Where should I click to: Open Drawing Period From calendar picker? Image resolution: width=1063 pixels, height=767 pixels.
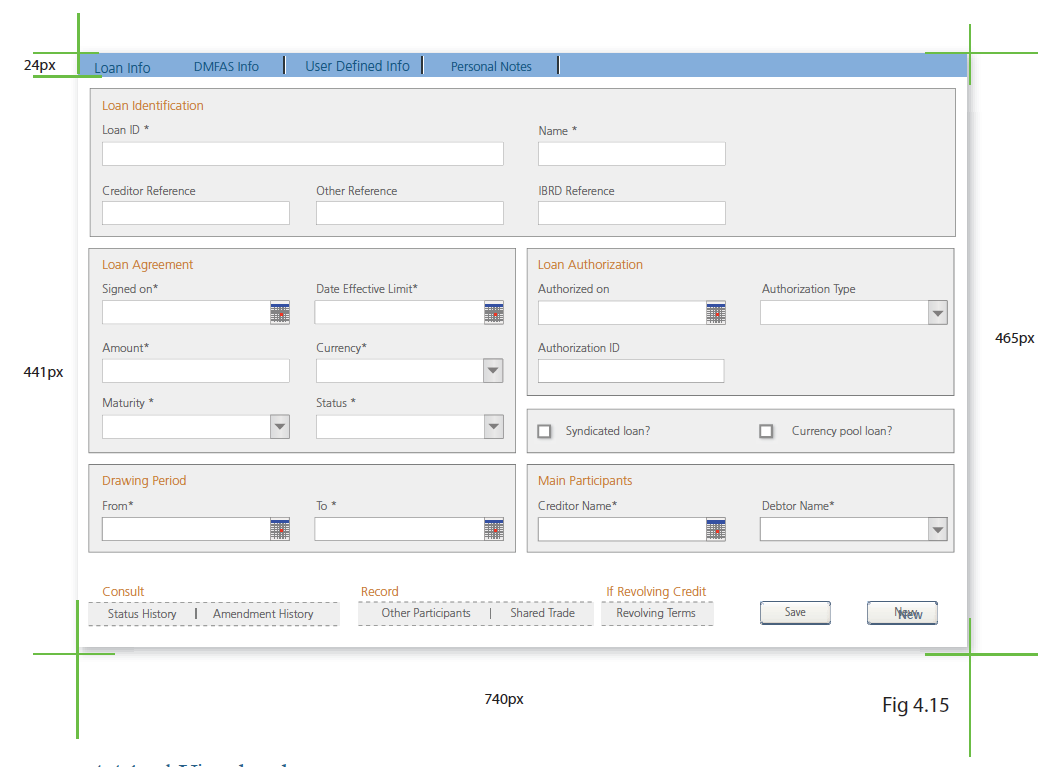pyautogui.click(x=279, y=530)
